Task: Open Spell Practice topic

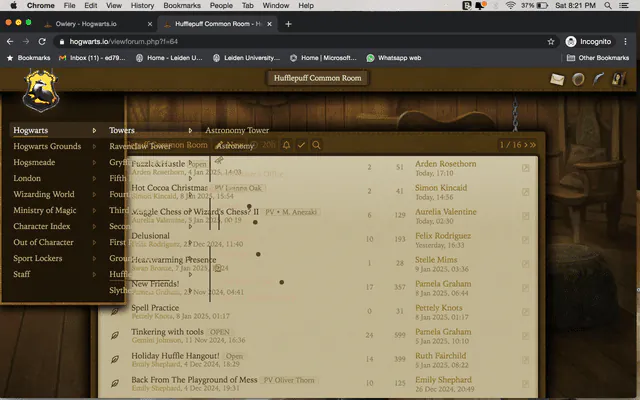Action: point(155,308)
